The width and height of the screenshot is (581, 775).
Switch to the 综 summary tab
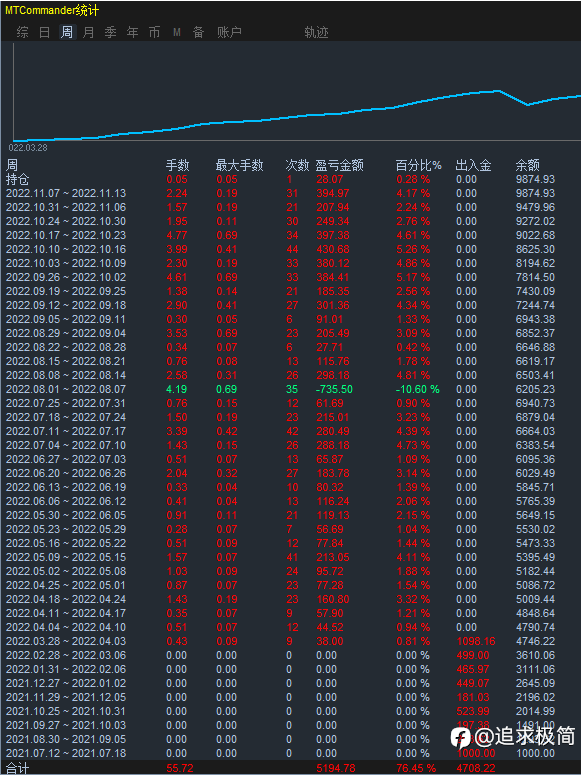tap(22, 32)
